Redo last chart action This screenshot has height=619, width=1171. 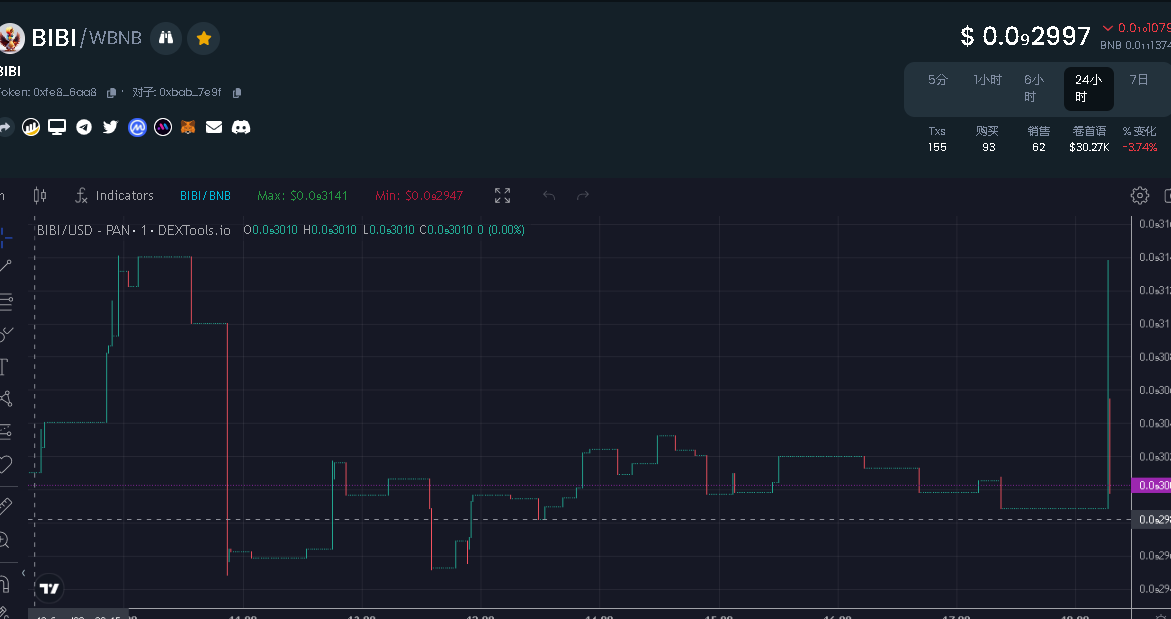click(x=583, y=196)
